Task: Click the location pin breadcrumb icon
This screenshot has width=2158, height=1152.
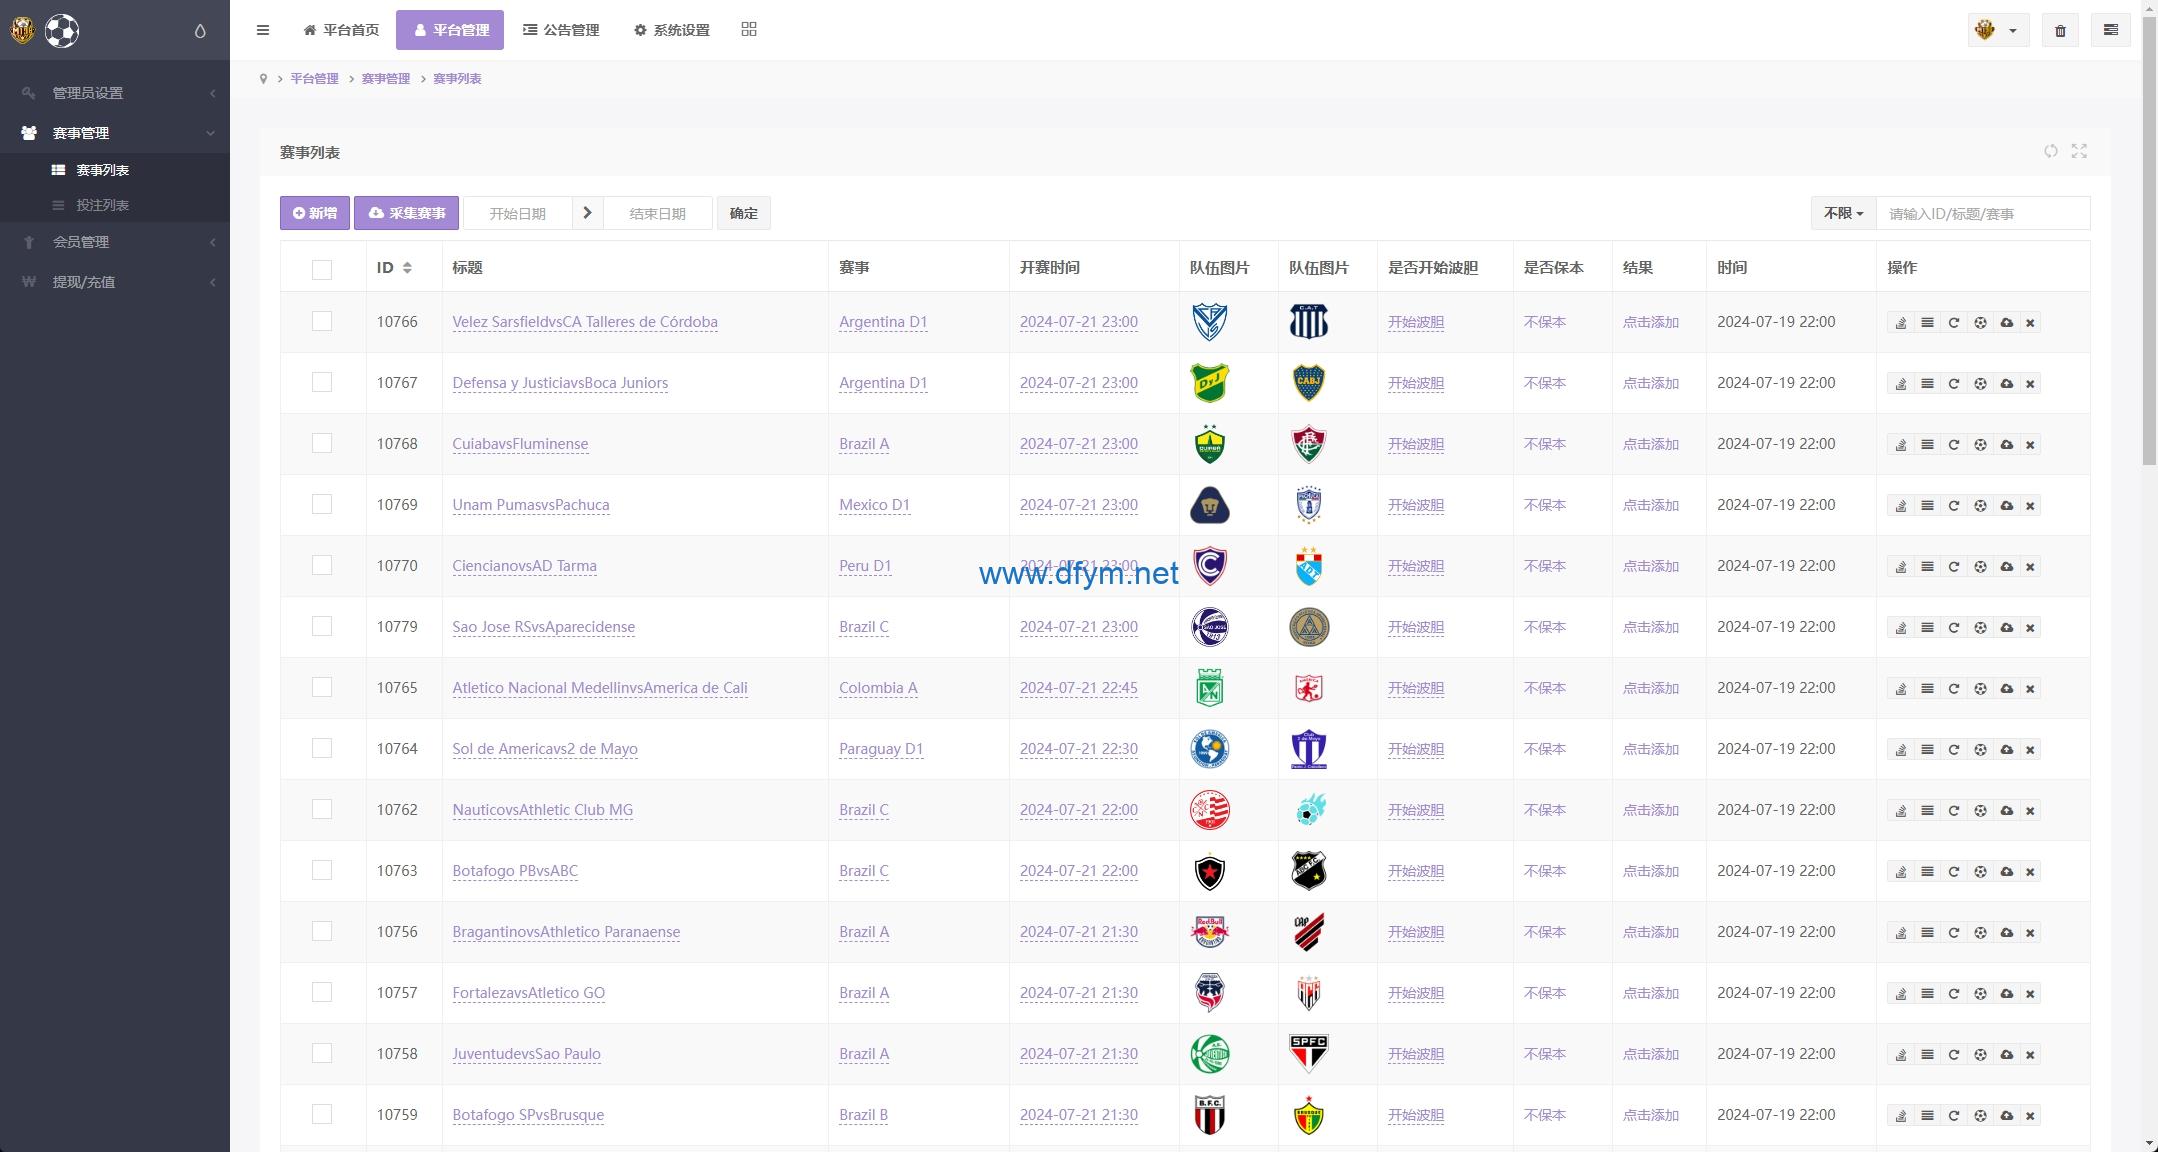Action: coord(263,79)
